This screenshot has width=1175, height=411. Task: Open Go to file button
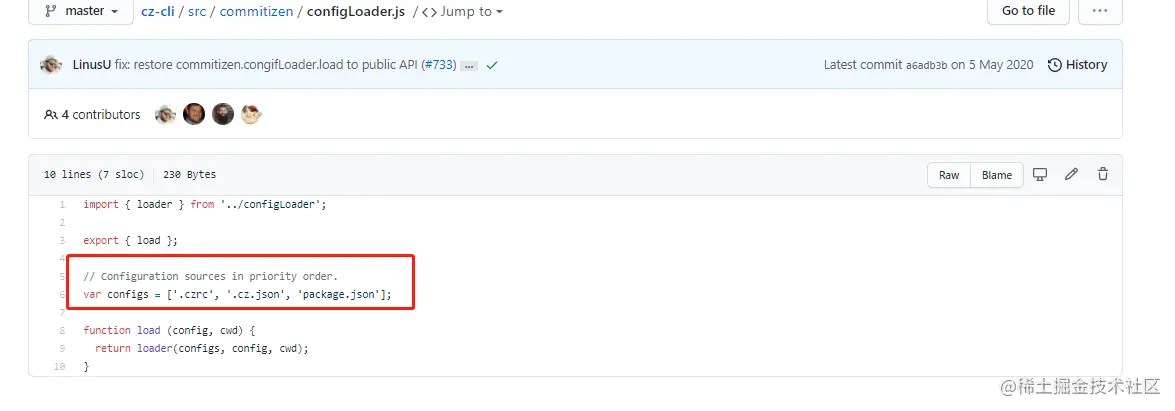(x=1028, y=11)
